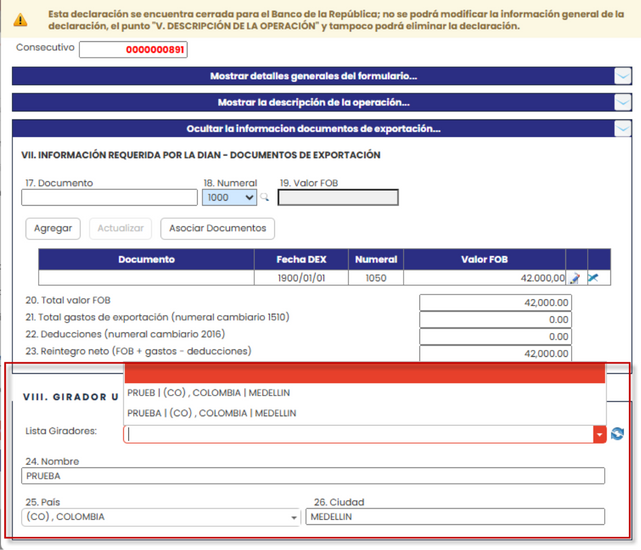Click the Agregar button
Screen dimensions: 641x550
(x=53, y=228)
